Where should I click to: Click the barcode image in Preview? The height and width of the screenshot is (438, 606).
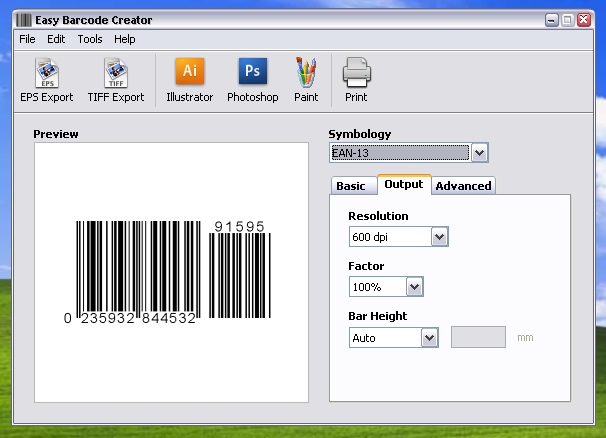pos(167,272)
